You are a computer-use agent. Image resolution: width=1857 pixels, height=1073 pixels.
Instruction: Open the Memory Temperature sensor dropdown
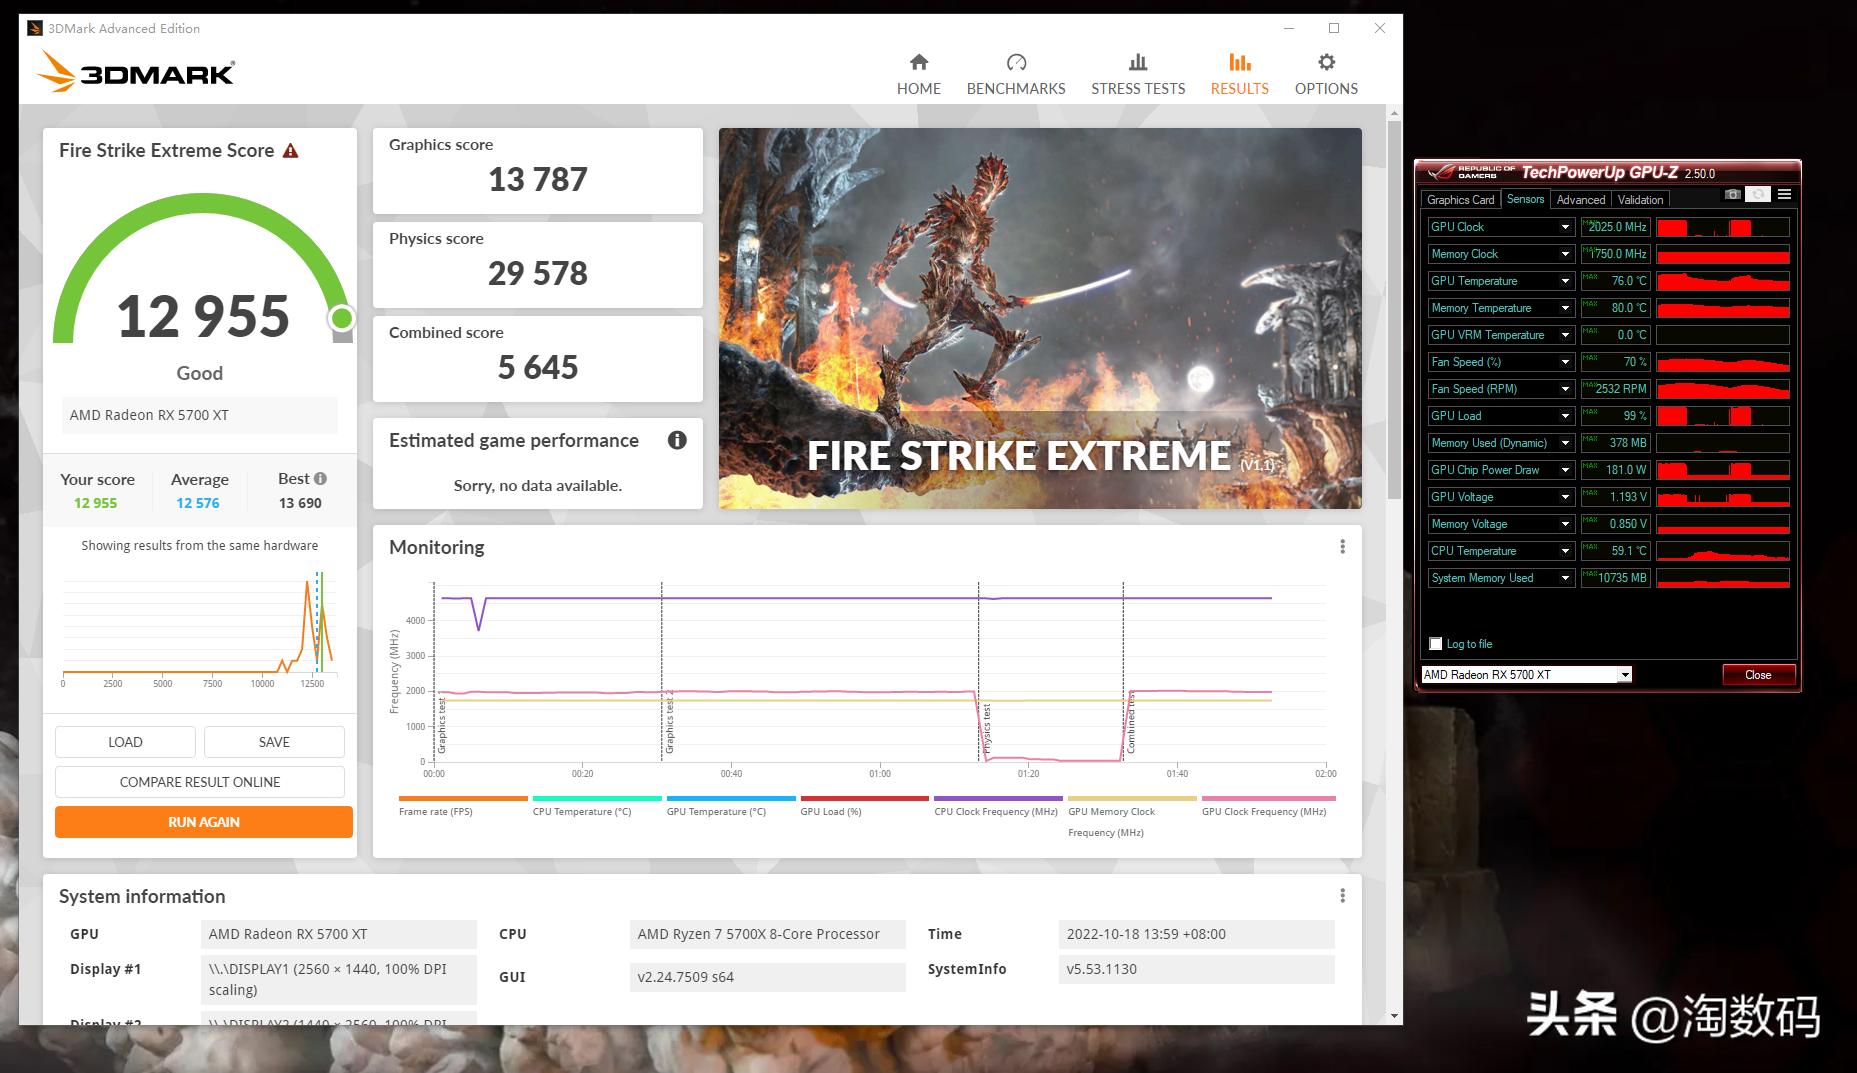tap(1566, 307)
